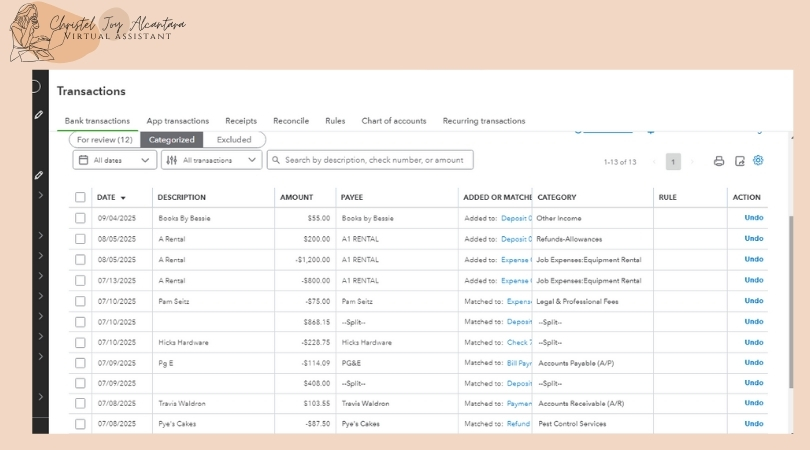Open the Chart of accounts tab

[394, 121]
